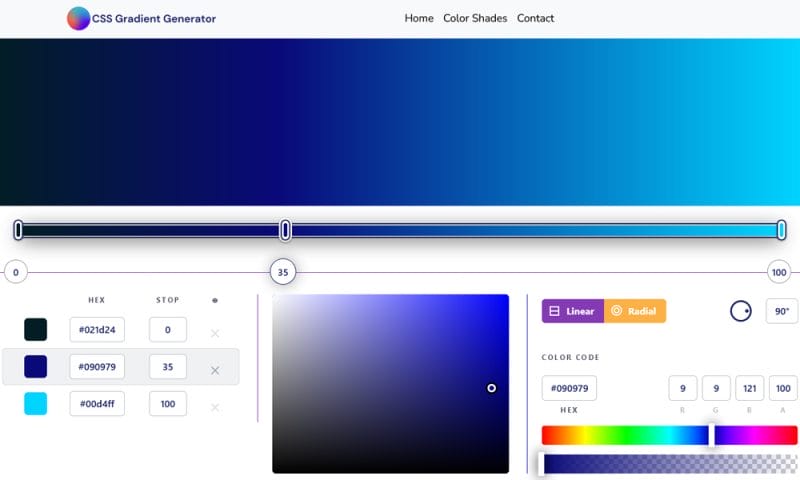Edit the #021d24 hex field

(x=97, y=330)
